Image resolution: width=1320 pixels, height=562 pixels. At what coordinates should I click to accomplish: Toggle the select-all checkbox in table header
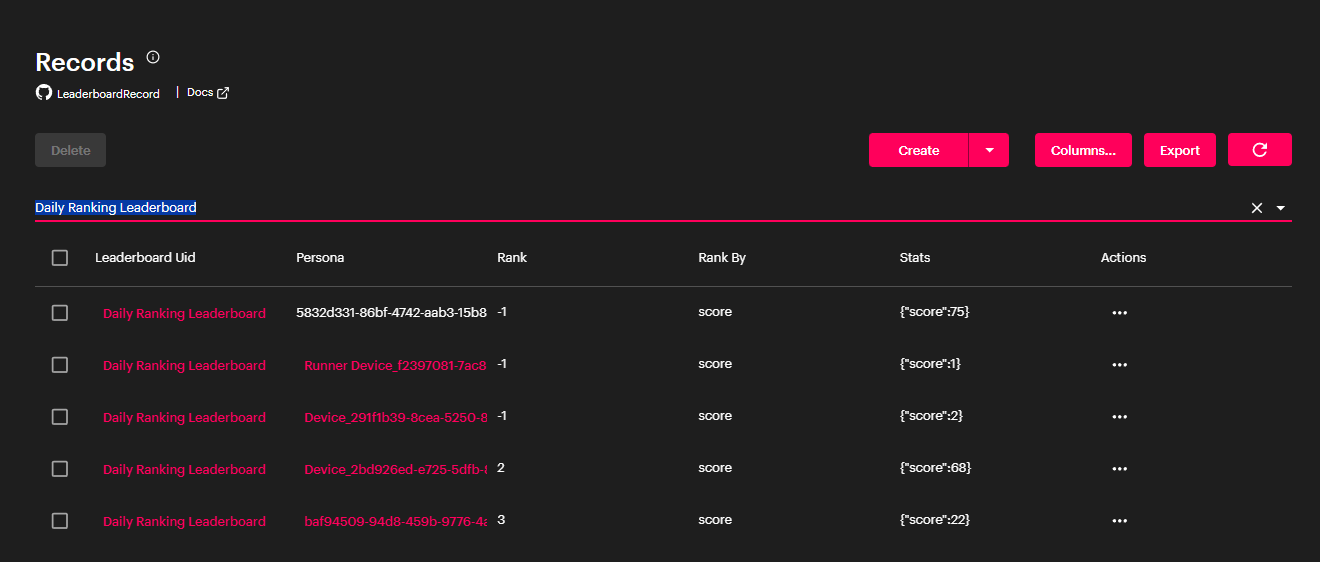click(x=60, y=258)
